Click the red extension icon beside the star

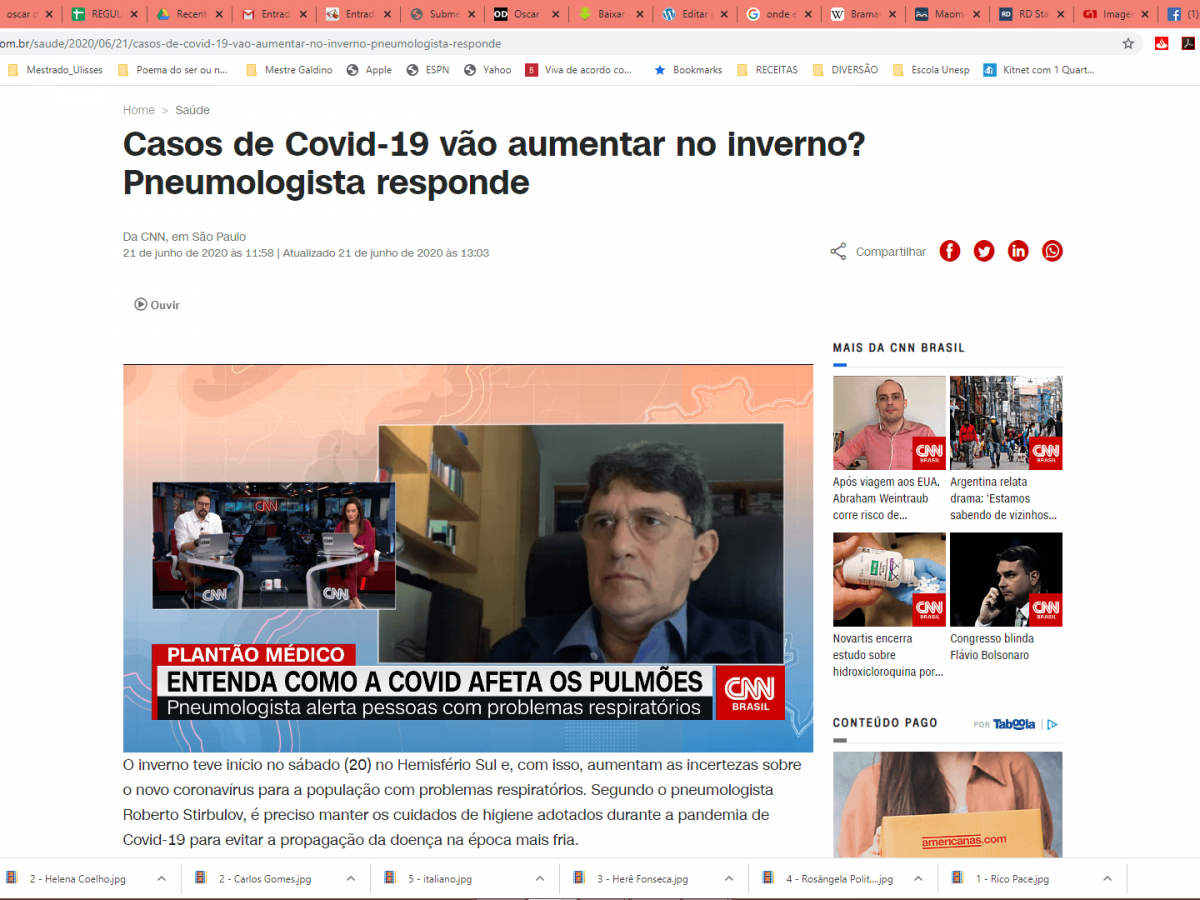(1161, 44)
